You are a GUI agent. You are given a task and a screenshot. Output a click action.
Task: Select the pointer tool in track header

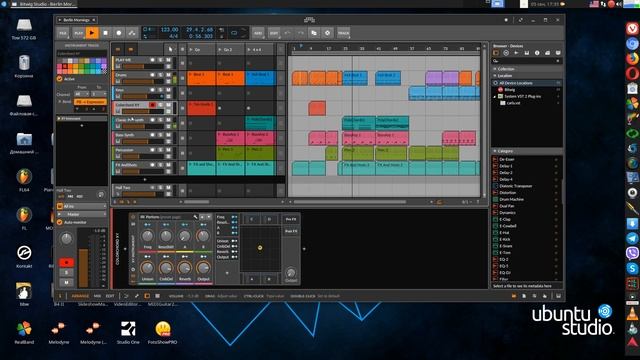tap(170, 49)
